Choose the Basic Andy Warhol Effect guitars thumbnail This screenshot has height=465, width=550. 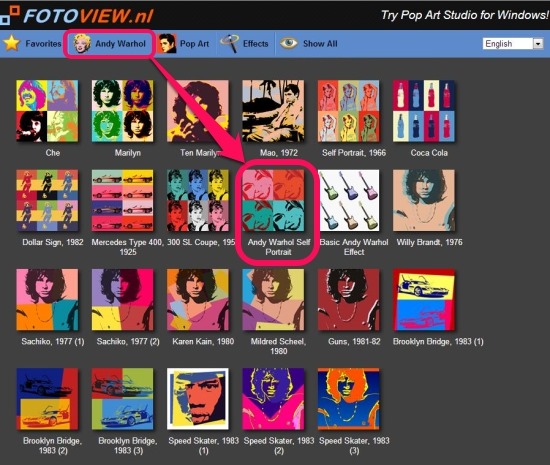pos(348,200)
